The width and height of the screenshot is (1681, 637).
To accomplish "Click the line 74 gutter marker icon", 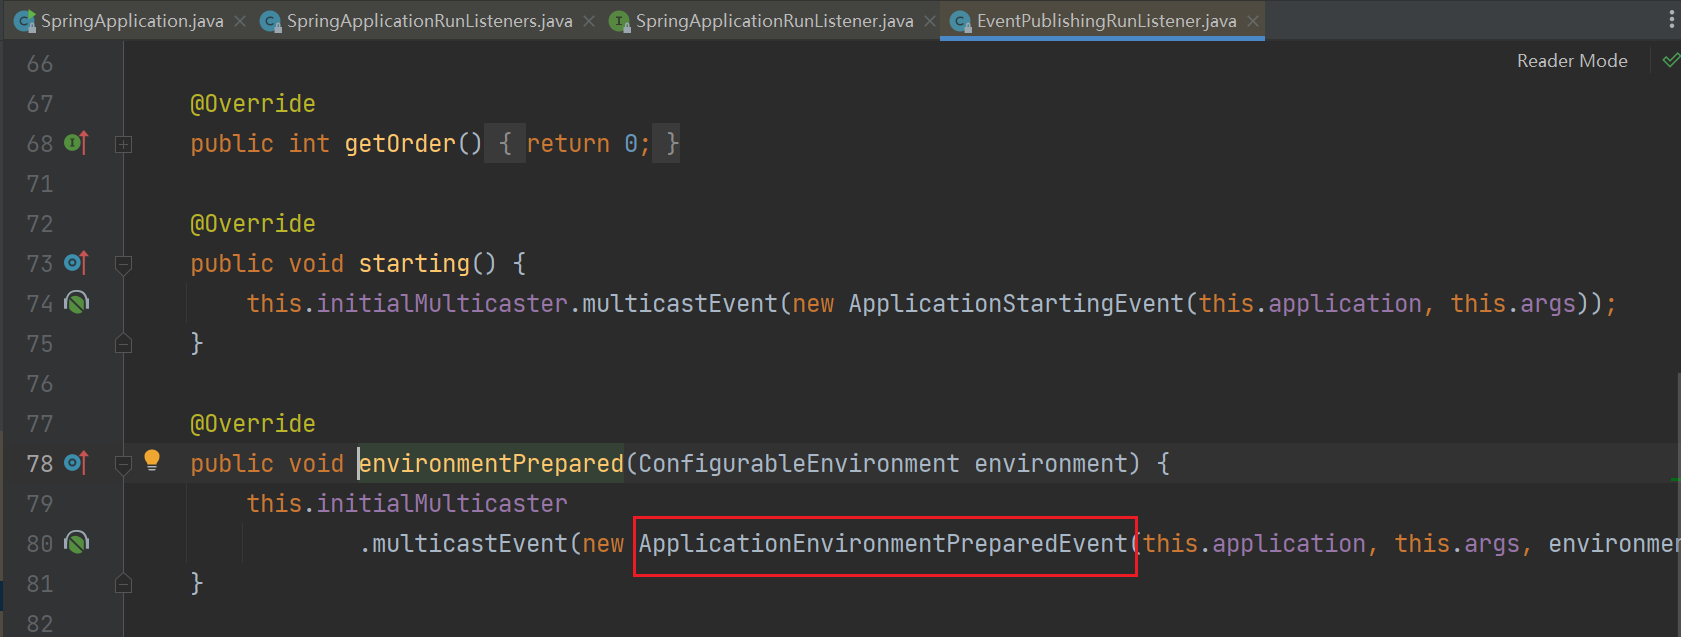I will [77, 302].
